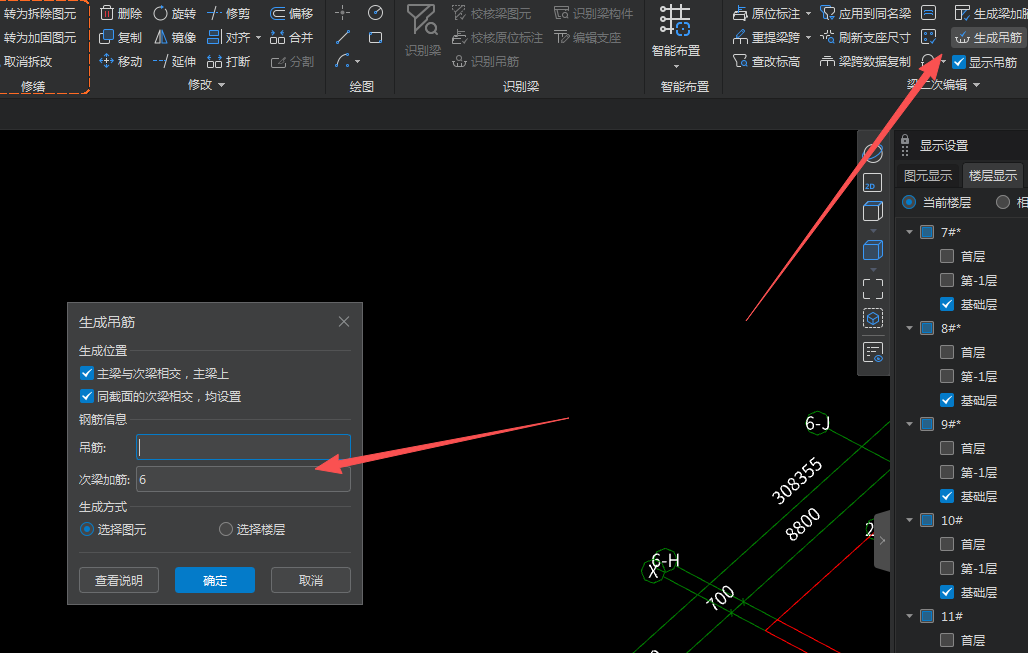Screen dimensions: 1028x653
Task: Click the orbit view icon
Action: [873, 153]
